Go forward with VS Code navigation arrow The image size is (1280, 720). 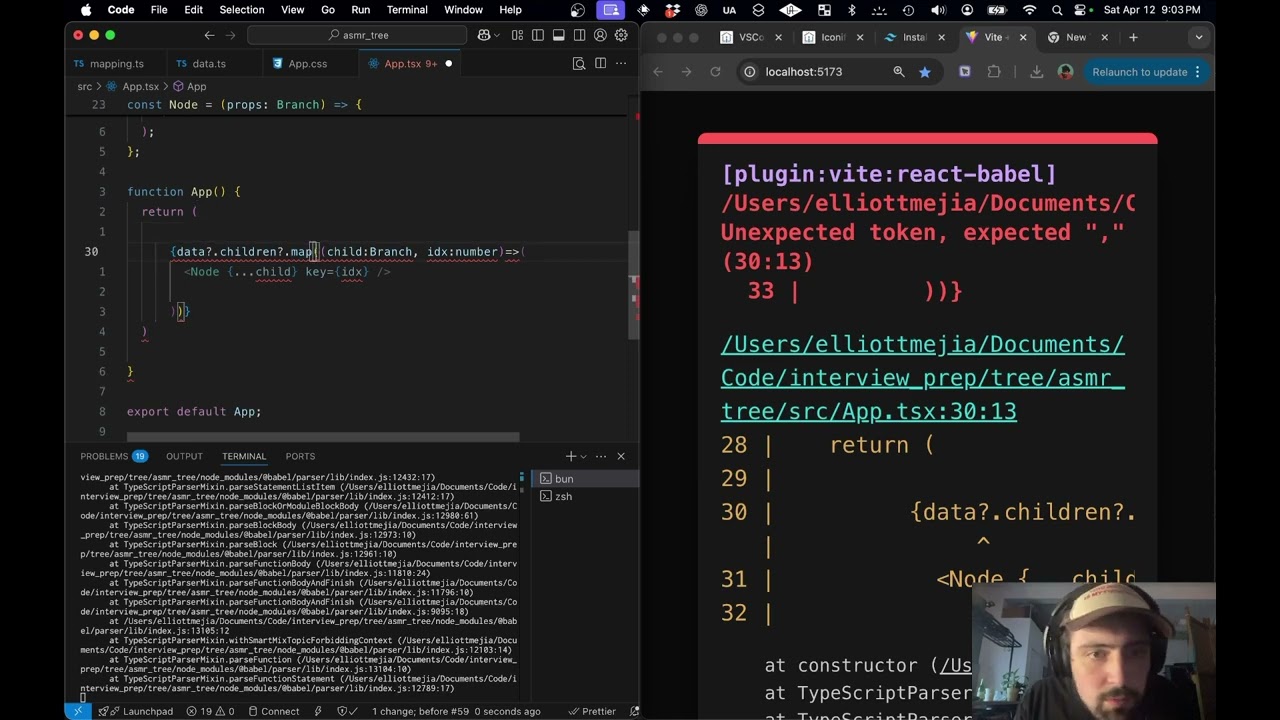231,35
